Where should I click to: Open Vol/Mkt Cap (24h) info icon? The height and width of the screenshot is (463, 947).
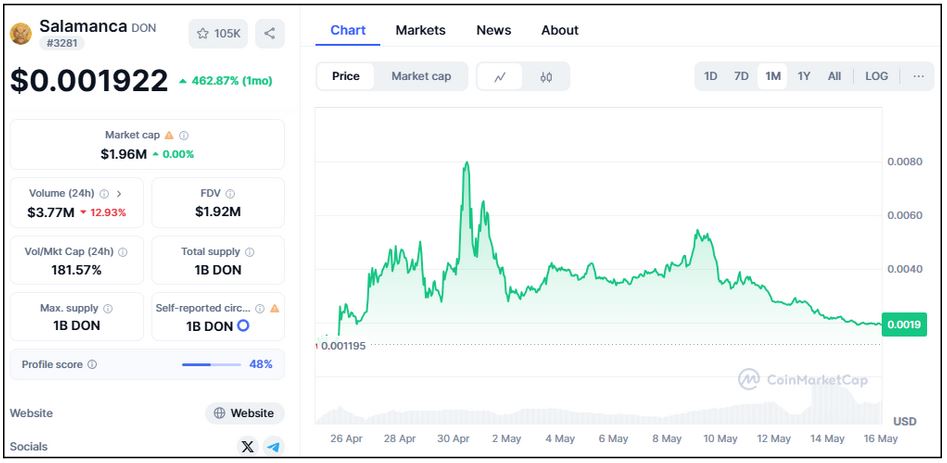click(123, 252)
